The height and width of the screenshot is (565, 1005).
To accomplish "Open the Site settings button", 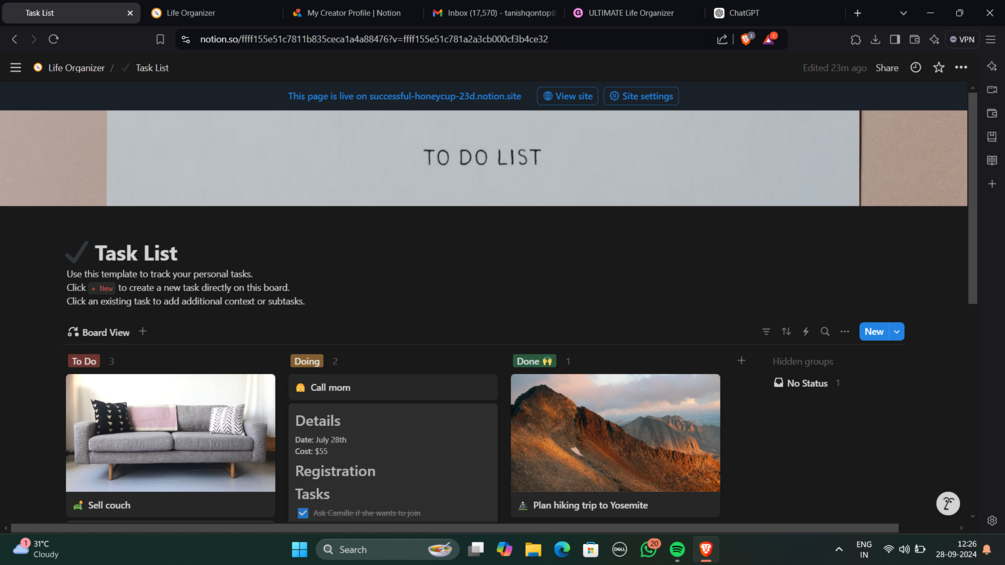I will 641,96.
